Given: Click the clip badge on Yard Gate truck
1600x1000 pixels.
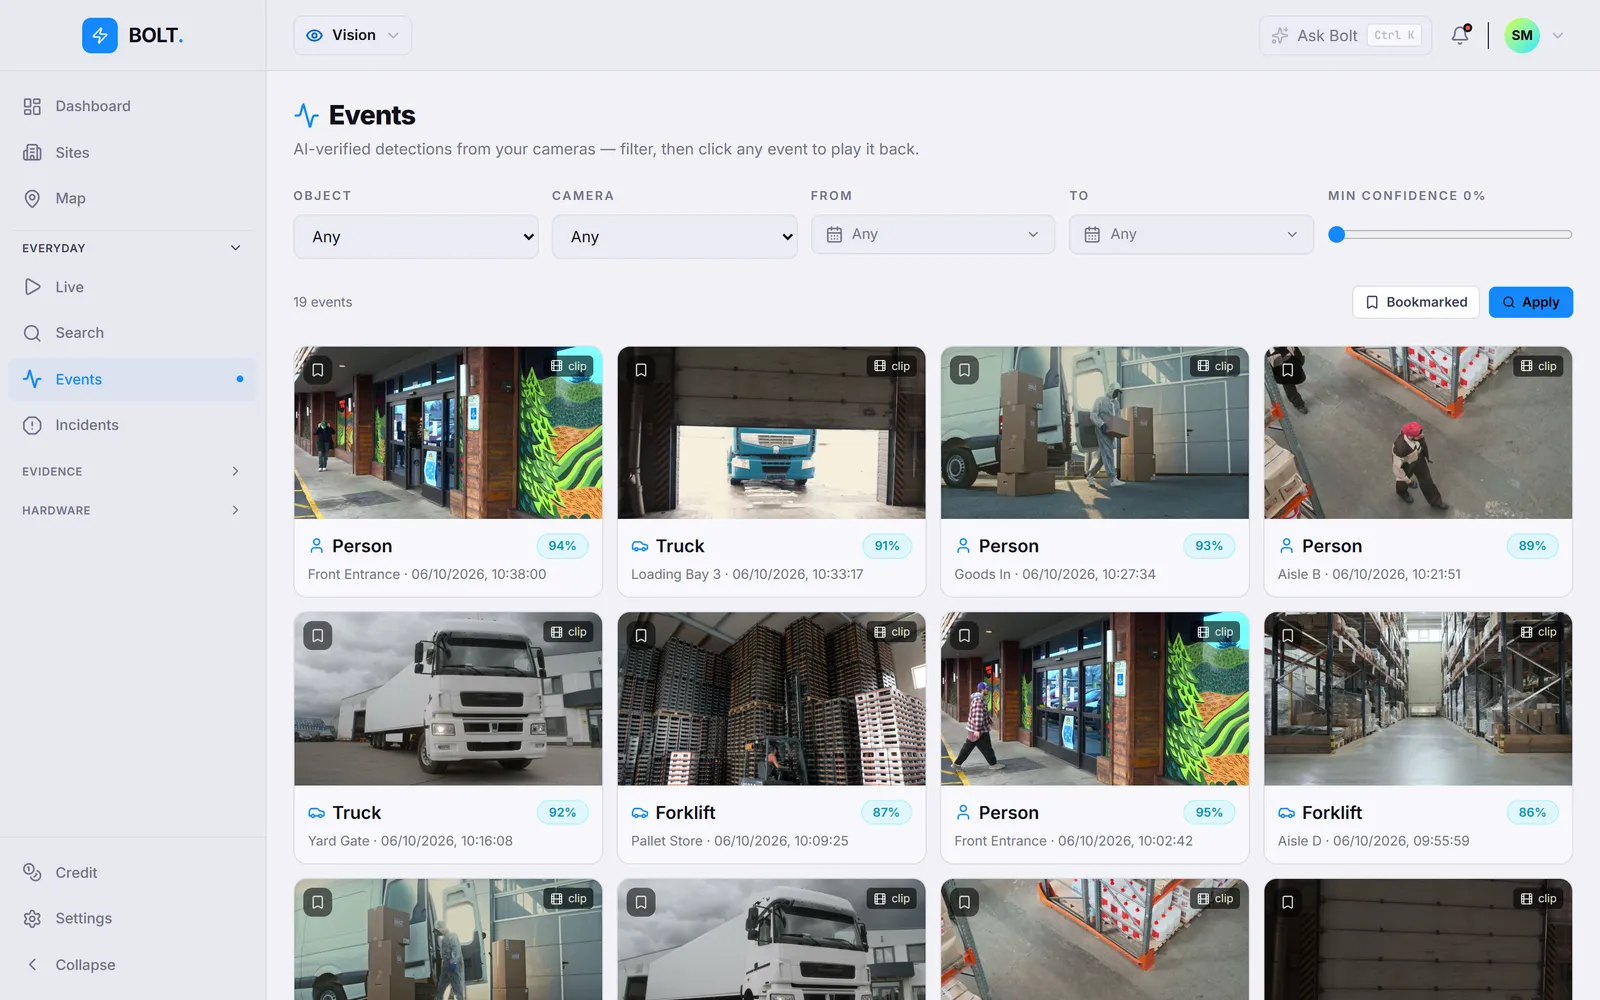Looking at the screenshot, I should 569,632.
